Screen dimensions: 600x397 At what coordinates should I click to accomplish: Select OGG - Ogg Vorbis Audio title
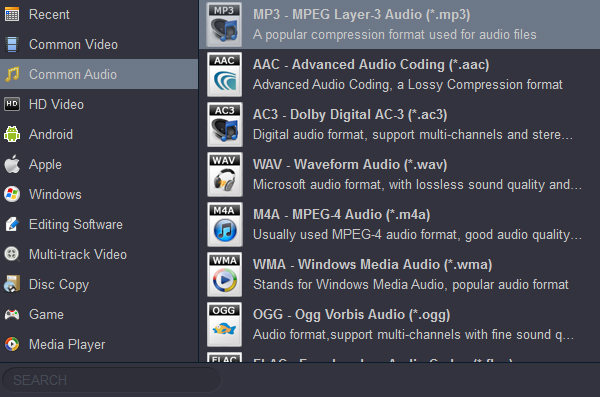(x=351, y=315)
